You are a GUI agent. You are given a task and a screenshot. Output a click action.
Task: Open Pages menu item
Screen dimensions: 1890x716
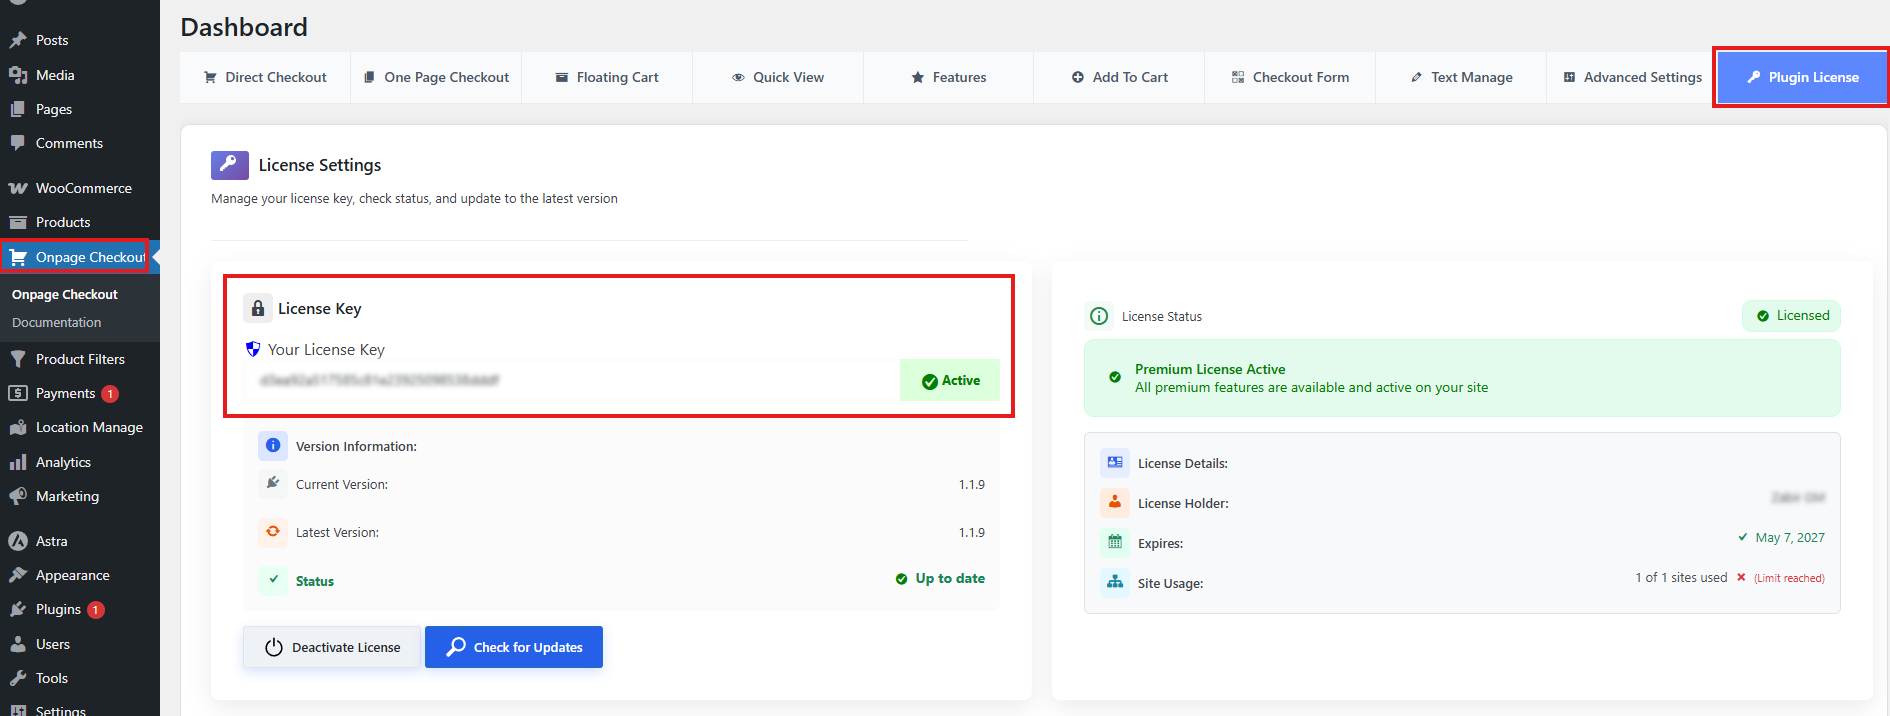click(x=80, y=109)
